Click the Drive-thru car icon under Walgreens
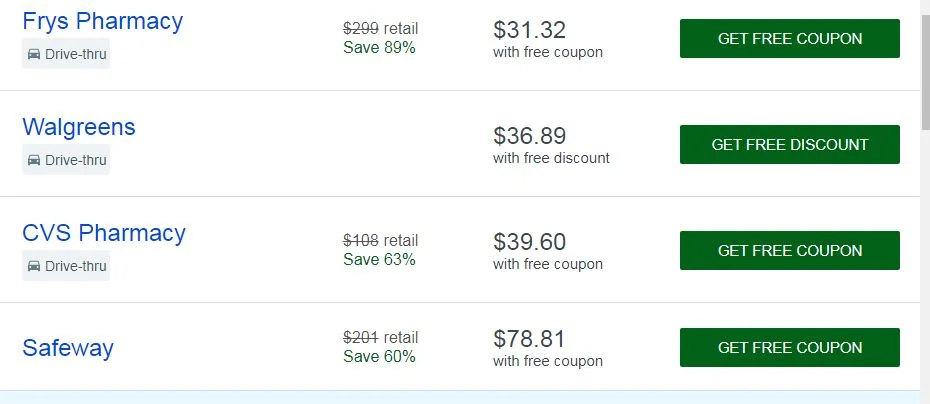Screen dimensions: 930x404 [34, 160]
